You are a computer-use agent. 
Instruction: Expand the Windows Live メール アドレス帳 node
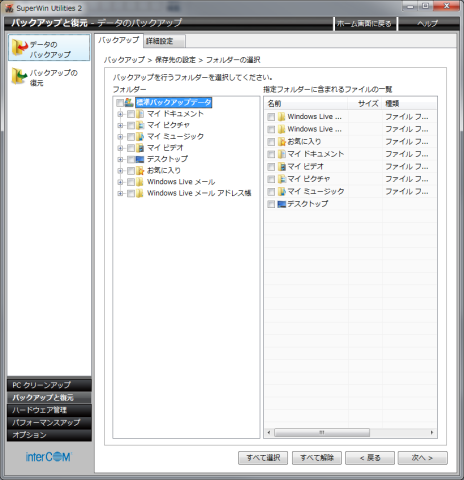(x=121, y=194)
